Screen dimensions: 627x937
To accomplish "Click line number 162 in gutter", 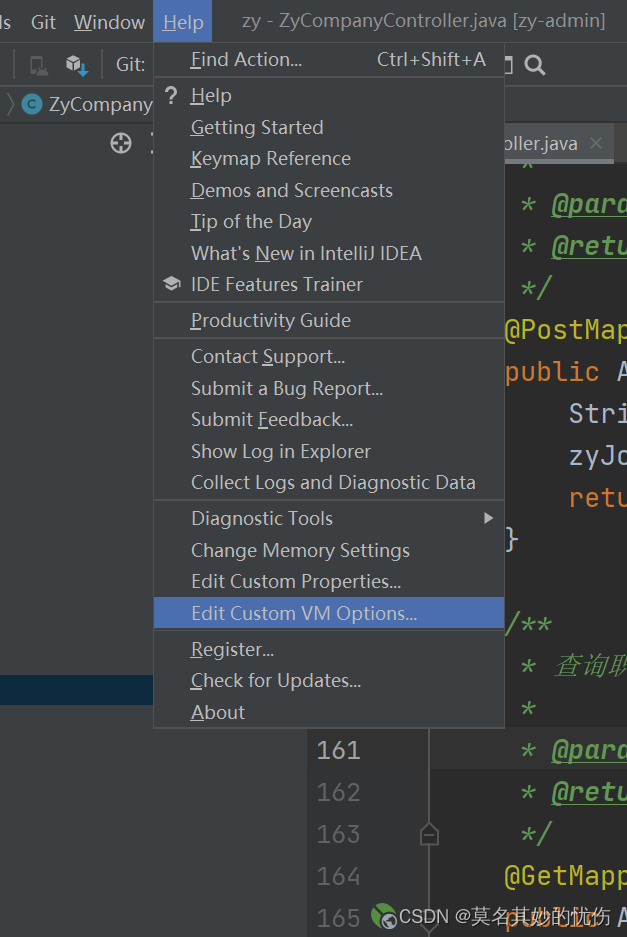I will point(338,792).
